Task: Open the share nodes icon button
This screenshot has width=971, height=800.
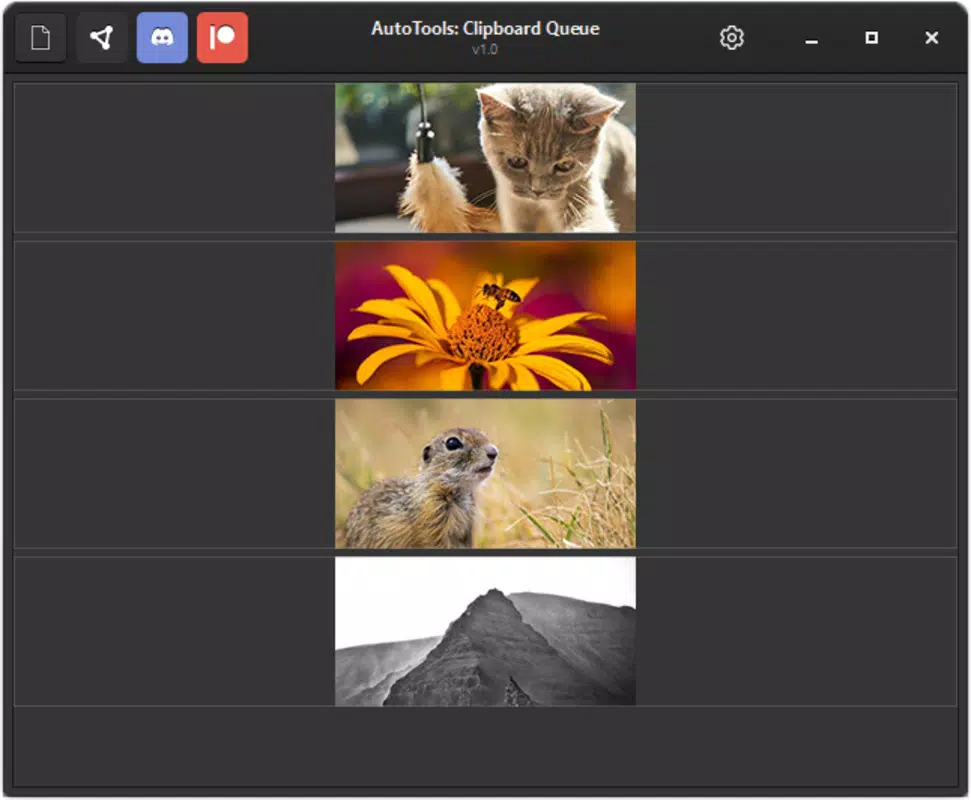Action: [102, 38]
